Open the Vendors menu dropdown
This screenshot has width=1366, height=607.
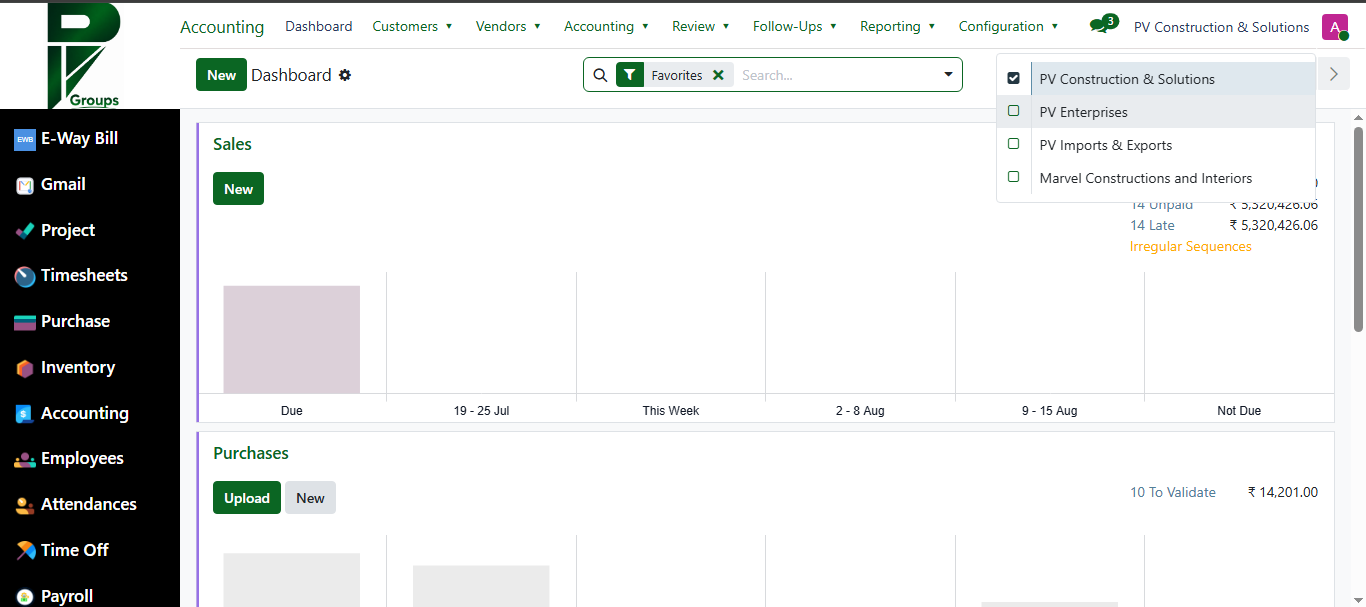coord(508,26)
